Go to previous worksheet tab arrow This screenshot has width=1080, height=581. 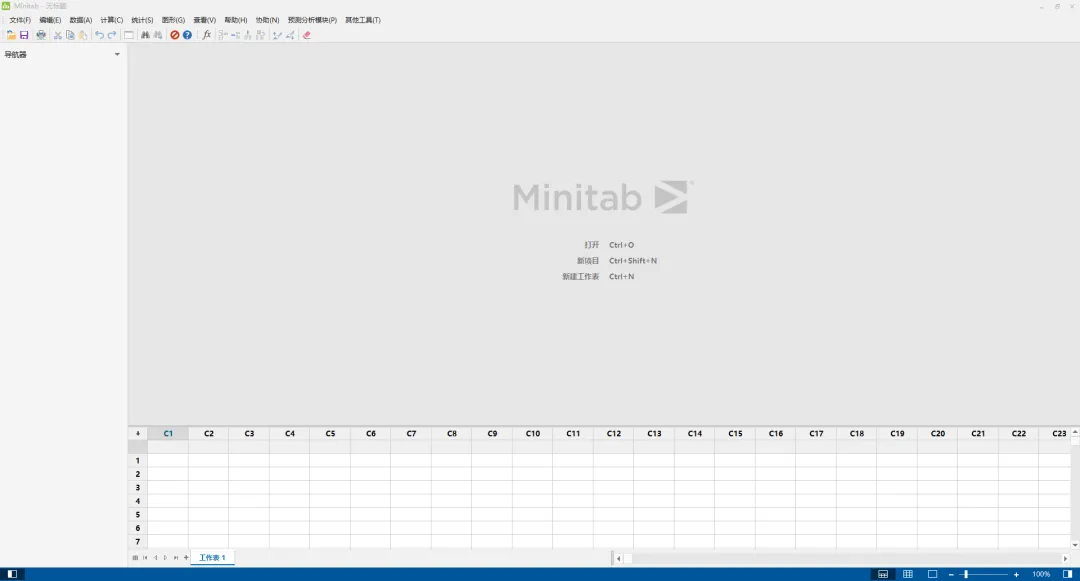click(156, 558)
